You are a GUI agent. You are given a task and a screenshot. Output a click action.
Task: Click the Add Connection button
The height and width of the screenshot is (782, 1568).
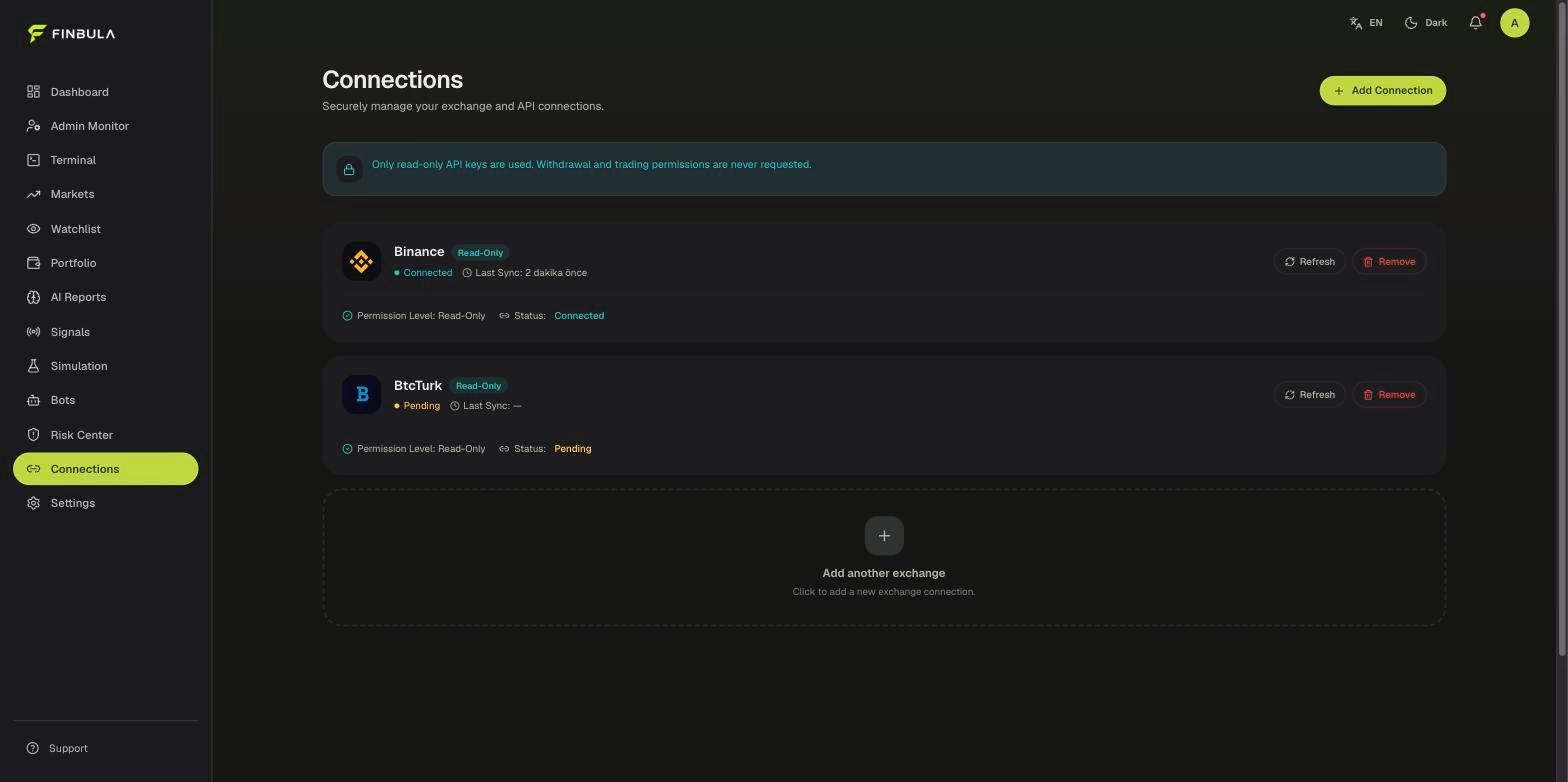click(x=1382, y=91)
